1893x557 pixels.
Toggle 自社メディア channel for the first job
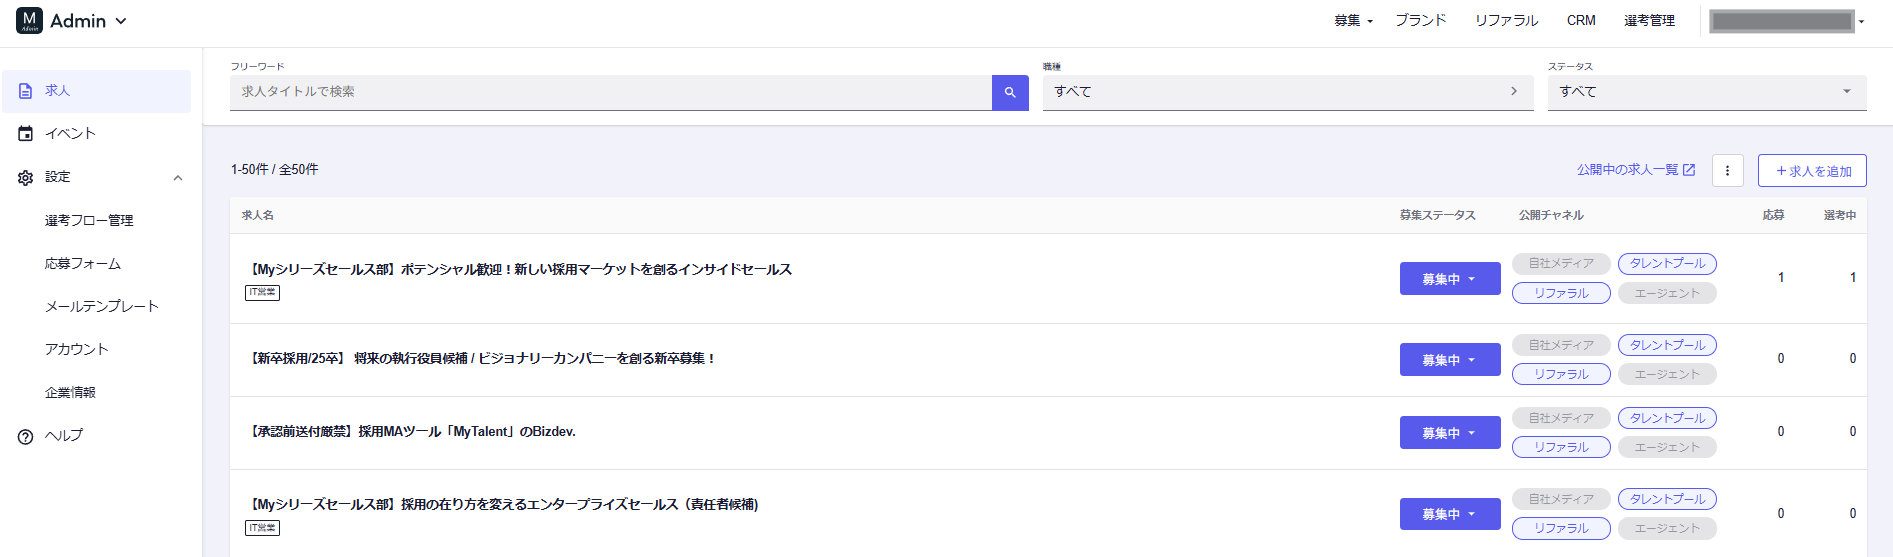point(1560,264)
